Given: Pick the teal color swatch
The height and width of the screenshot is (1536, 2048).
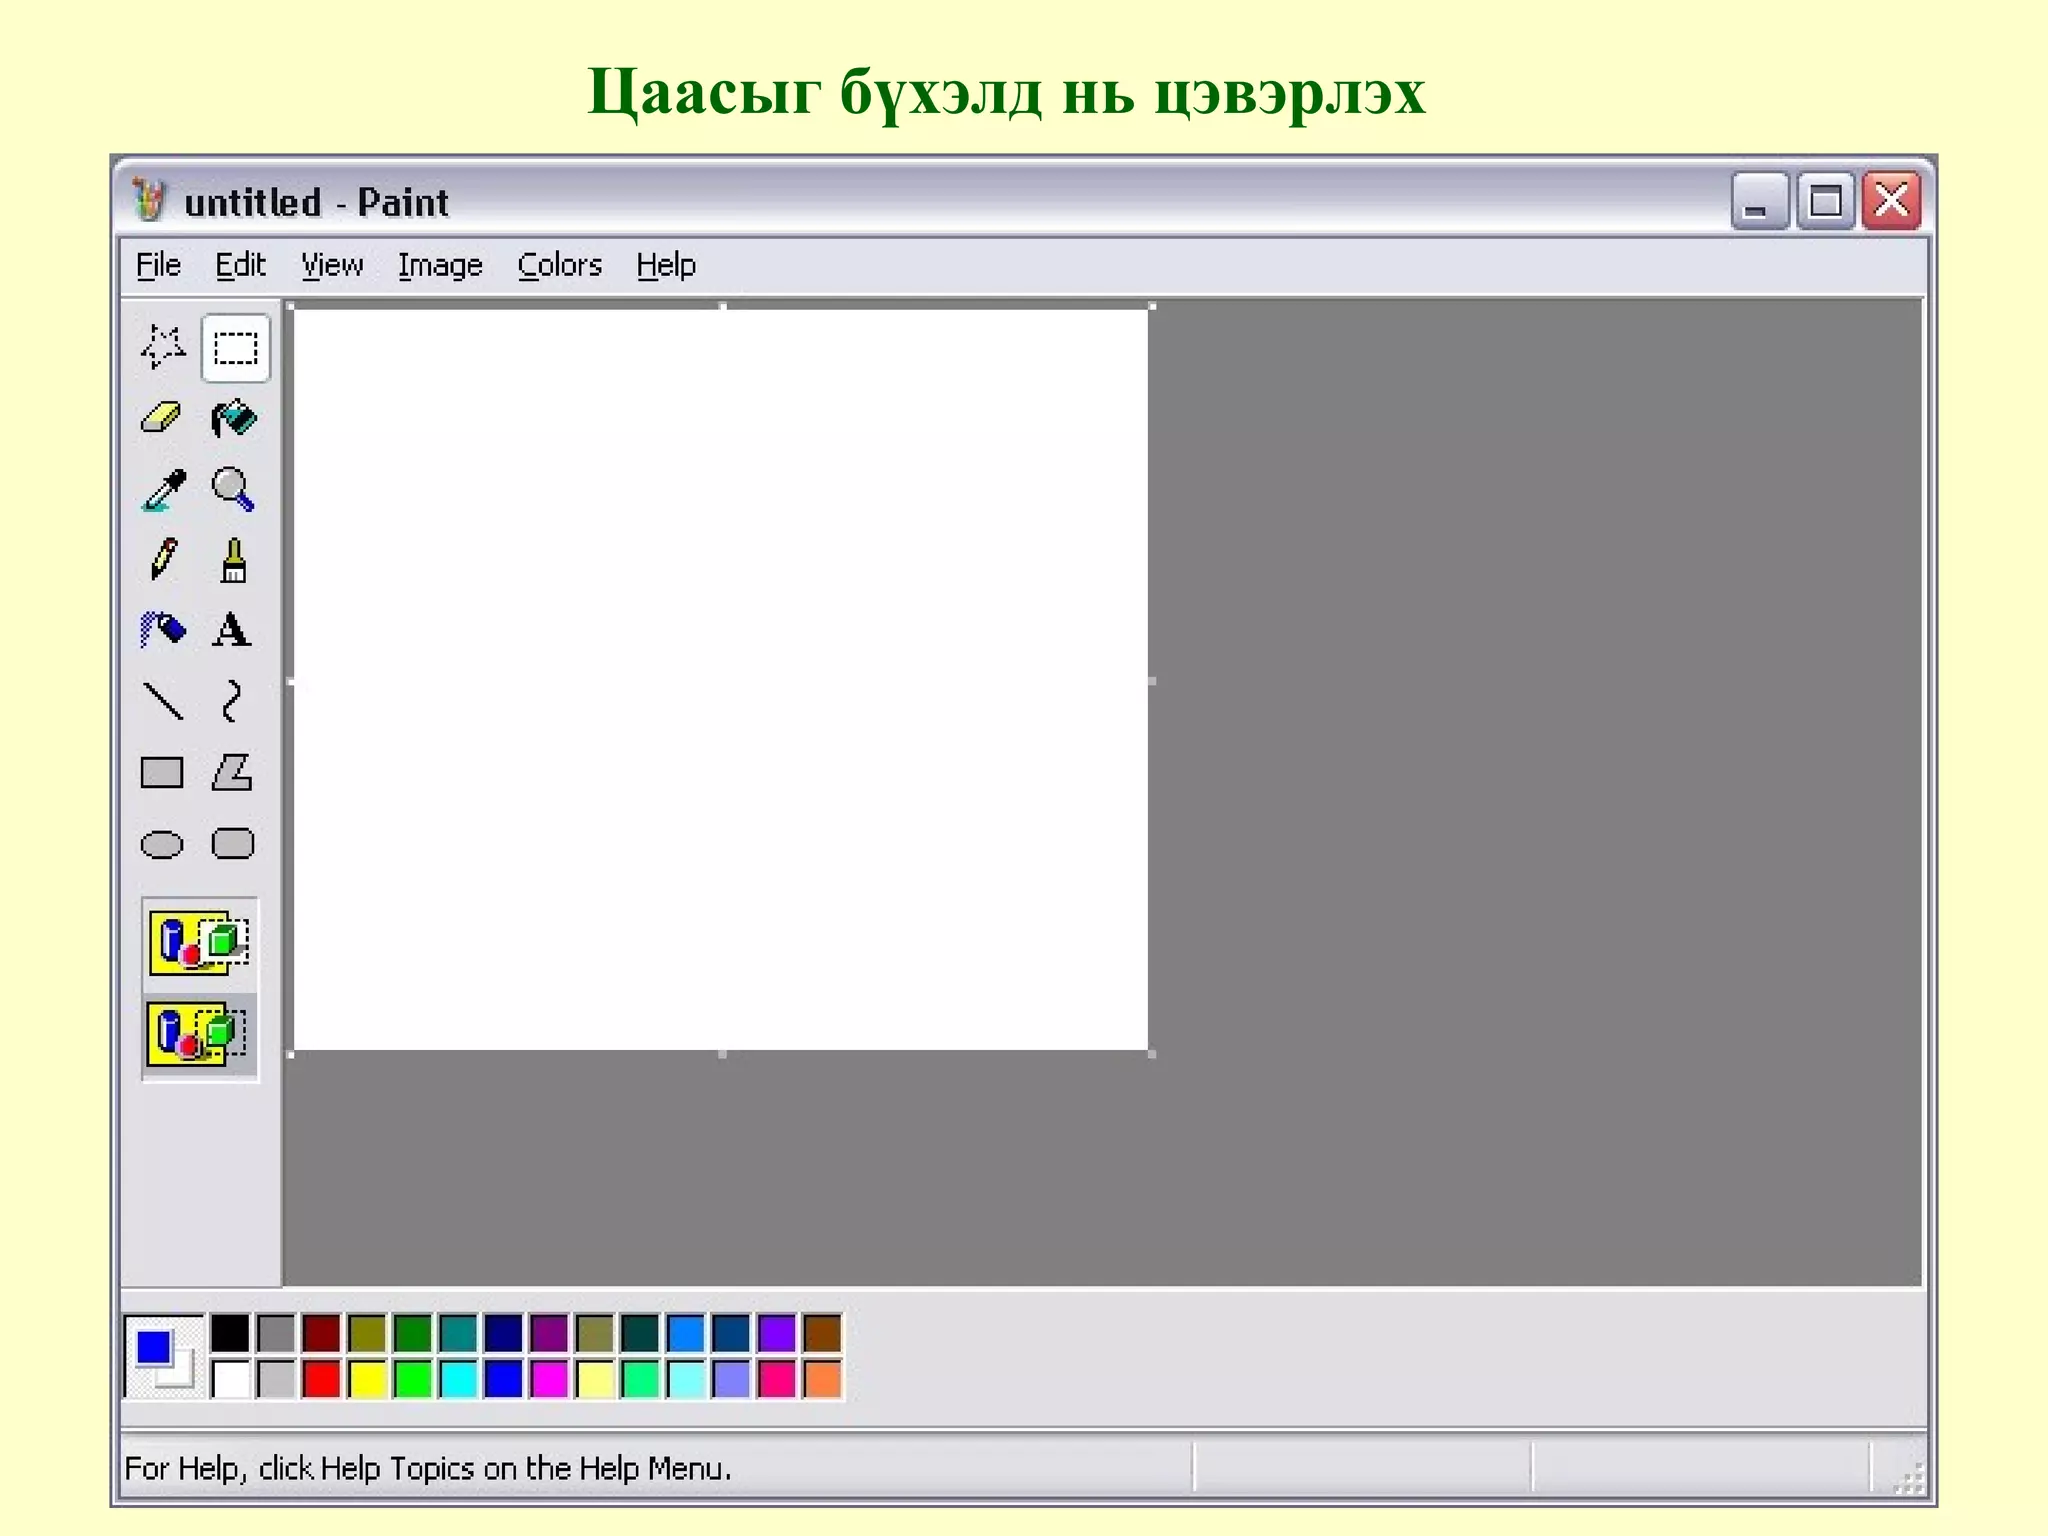Looking at the screenshot, I should (458, 1333).
